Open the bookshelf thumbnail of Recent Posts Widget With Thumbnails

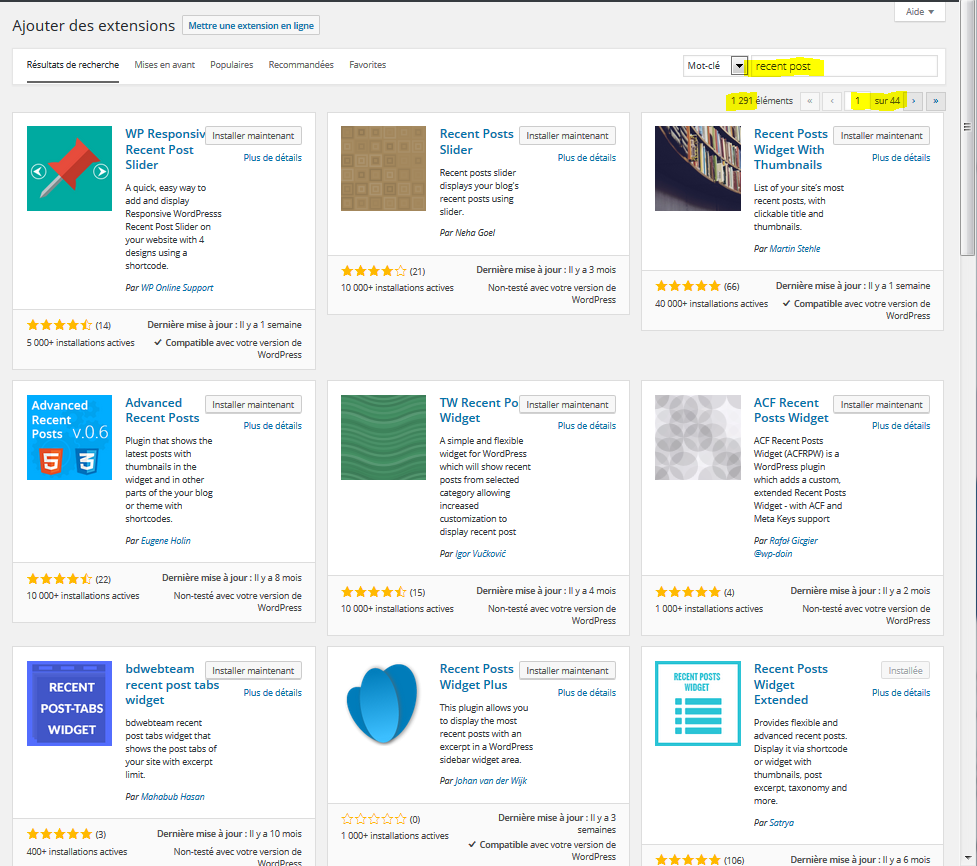click(x=697, y=168)
